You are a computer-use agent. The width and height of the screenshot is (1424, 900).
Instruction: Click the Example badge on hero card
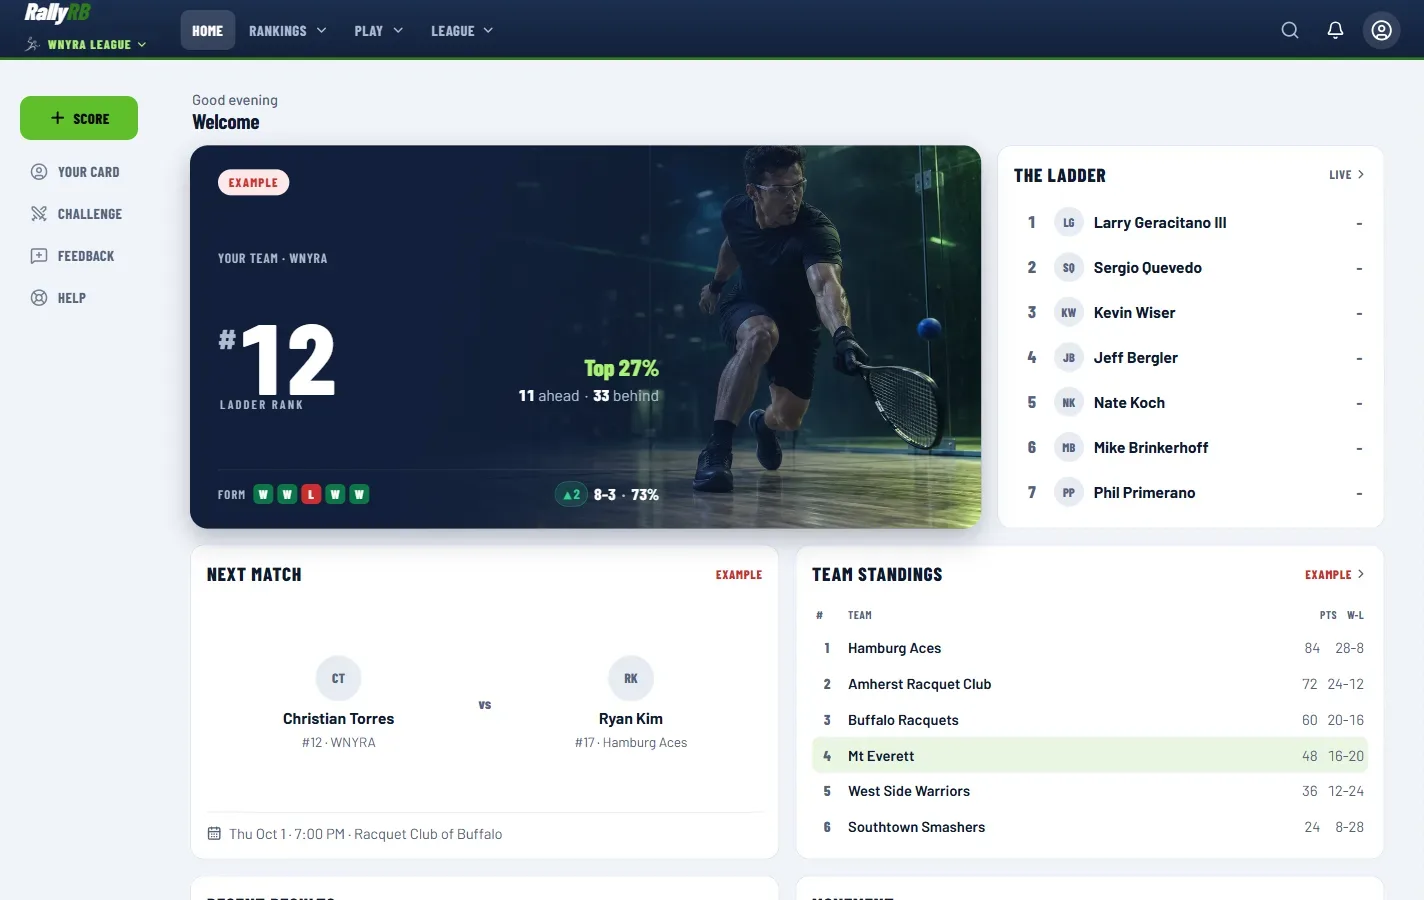pos(253,183)
